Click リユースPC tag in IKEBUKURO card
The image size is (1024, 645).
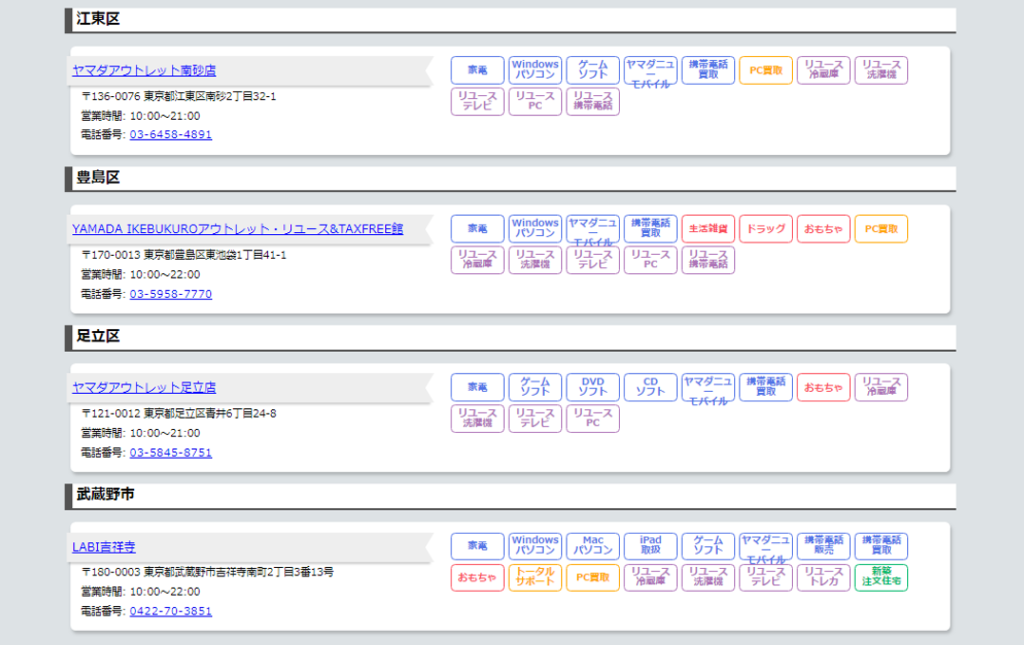650,260
